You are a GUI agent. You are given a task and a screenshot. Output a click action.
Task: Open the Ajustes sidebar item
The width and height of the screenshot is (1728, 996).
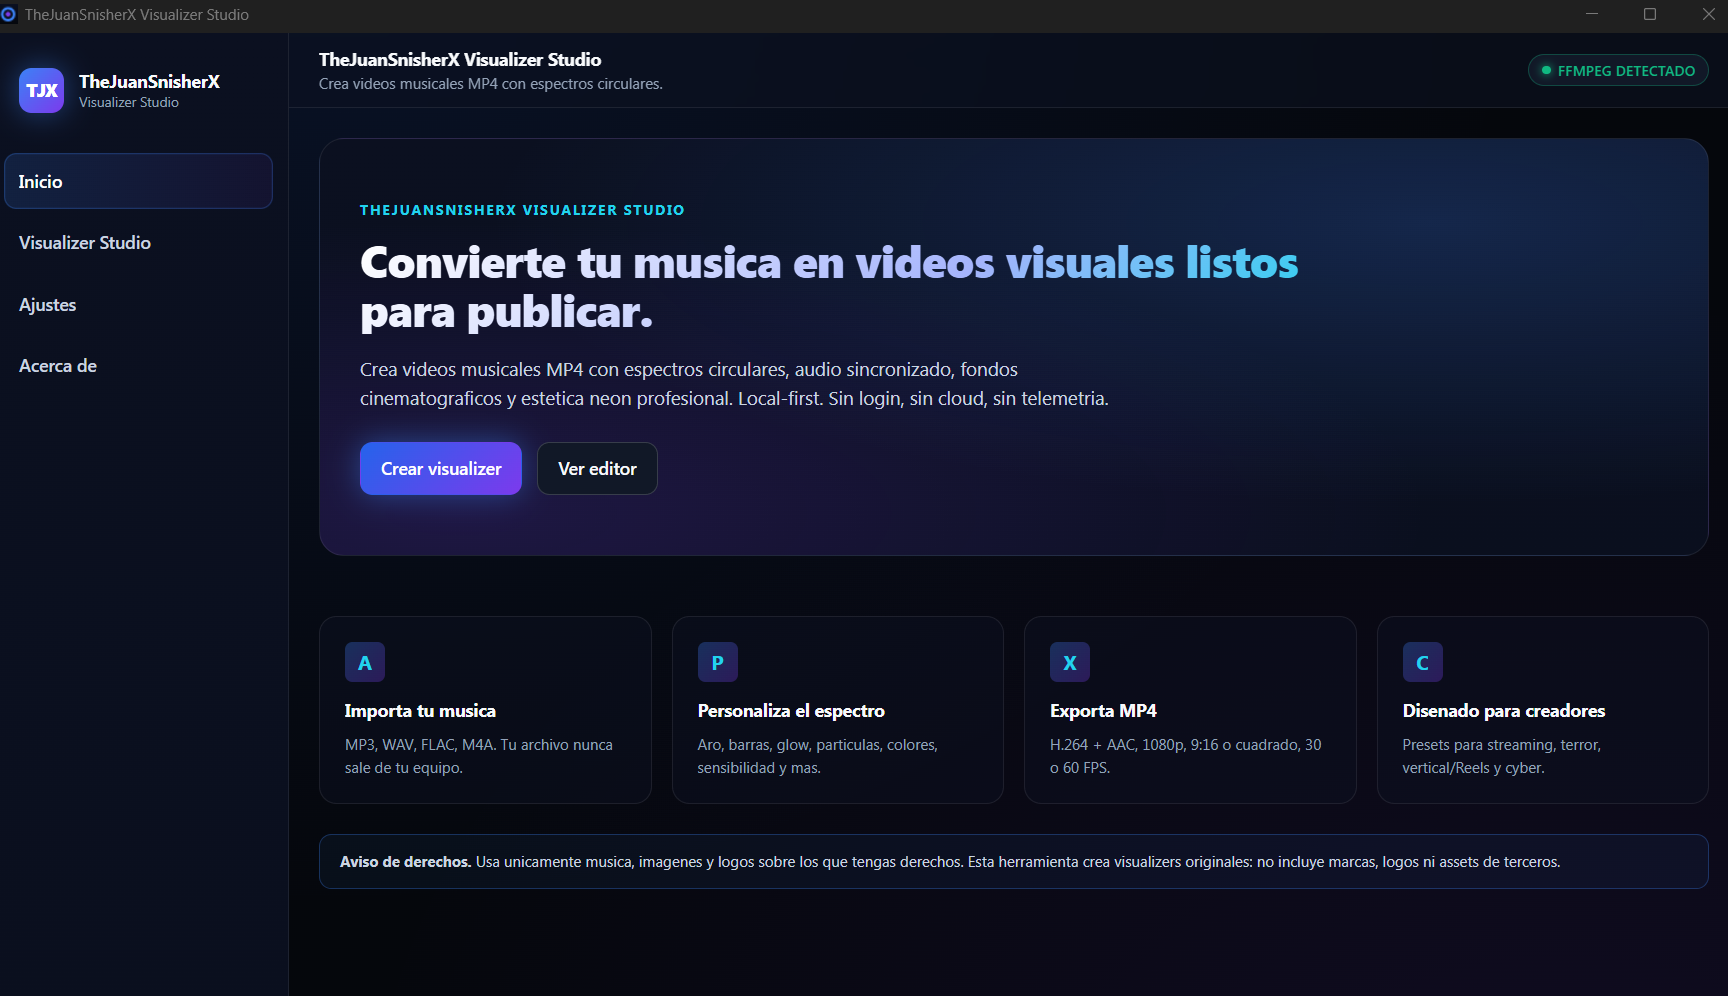tap(138, 305)
